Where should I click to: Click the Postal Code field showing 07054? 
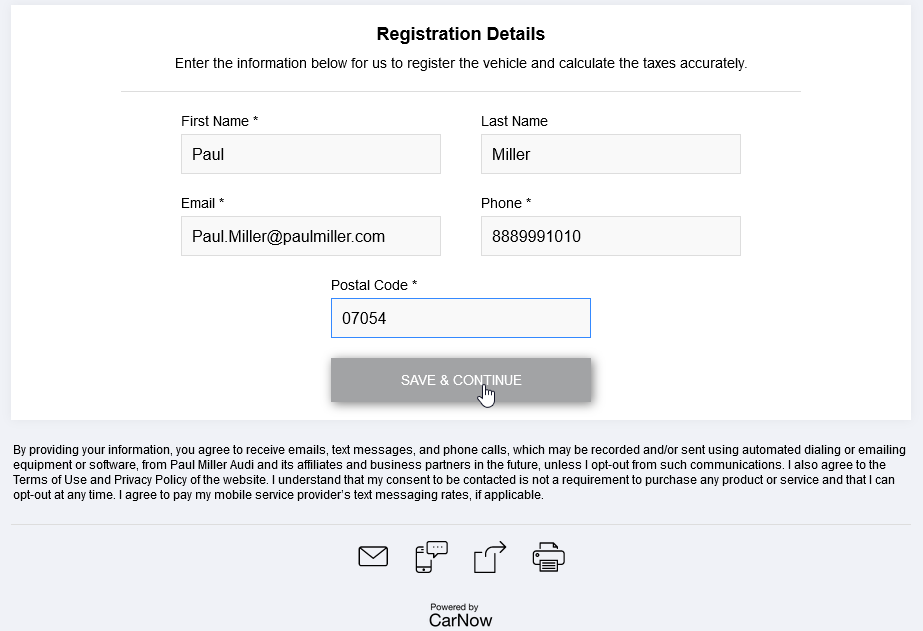pos(461,318)
